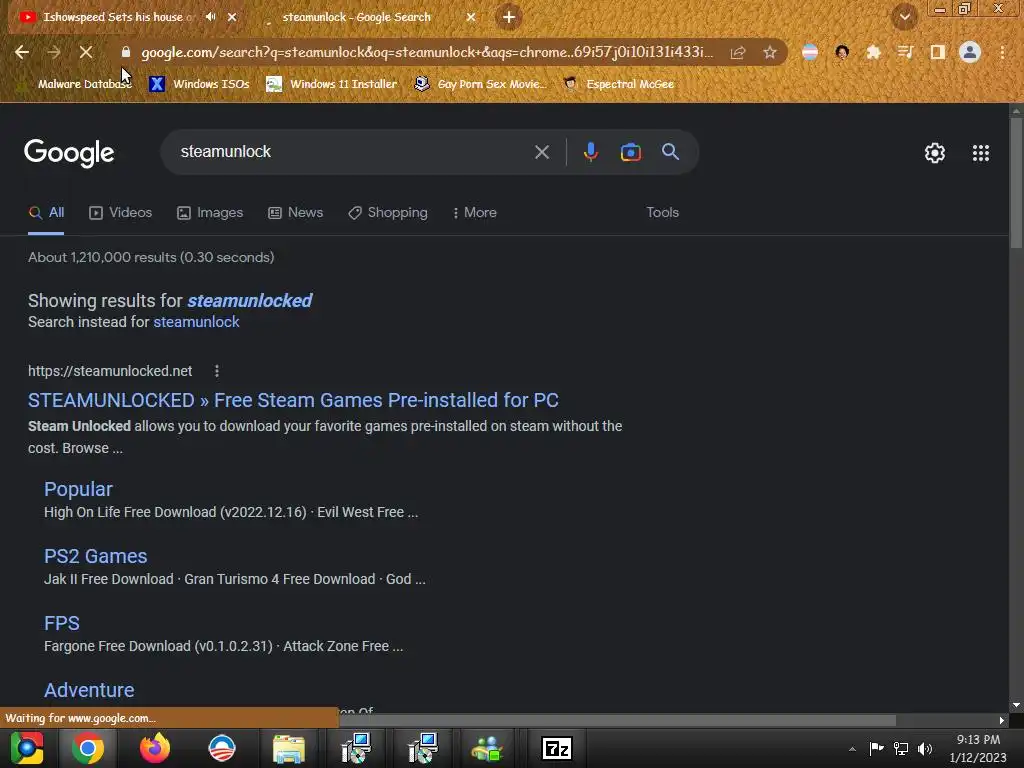Image resolution: width=1024 pixels, height=768 pixels.
Task: Click the magnifier search button
Action: click(671, 152)
